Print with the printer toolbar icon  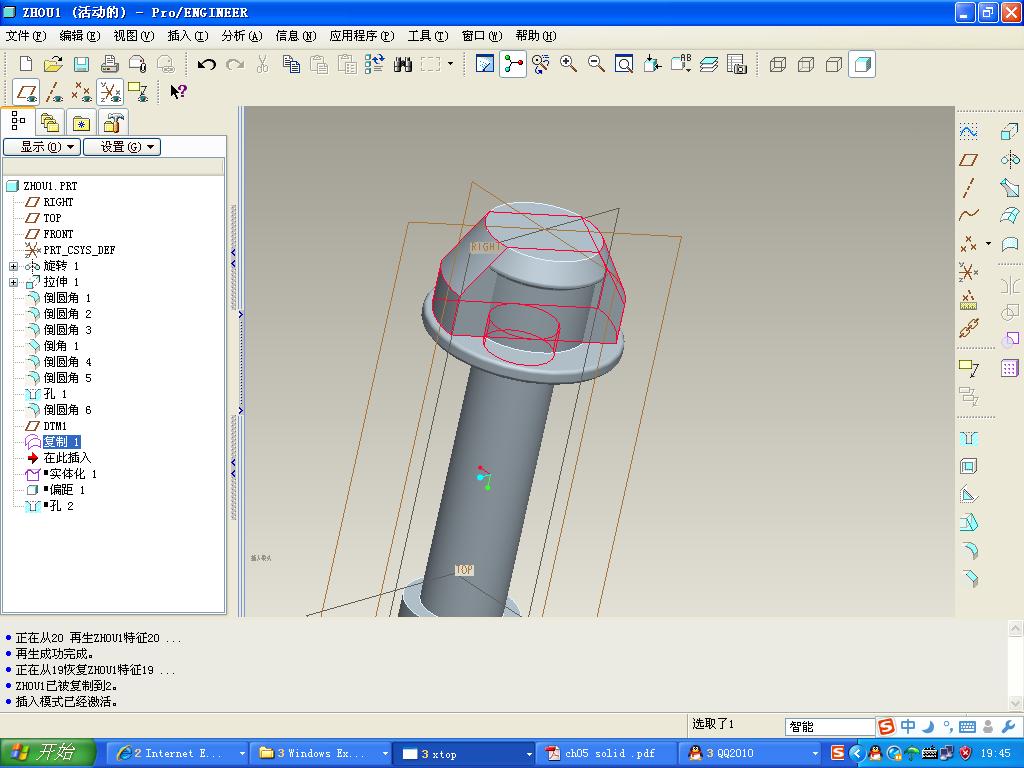tap(110, 64)
